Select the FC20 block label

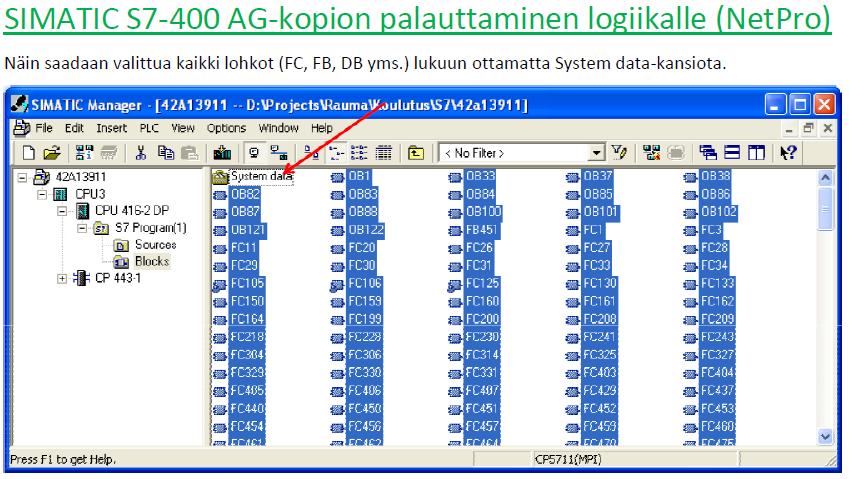tap(362, 248)
